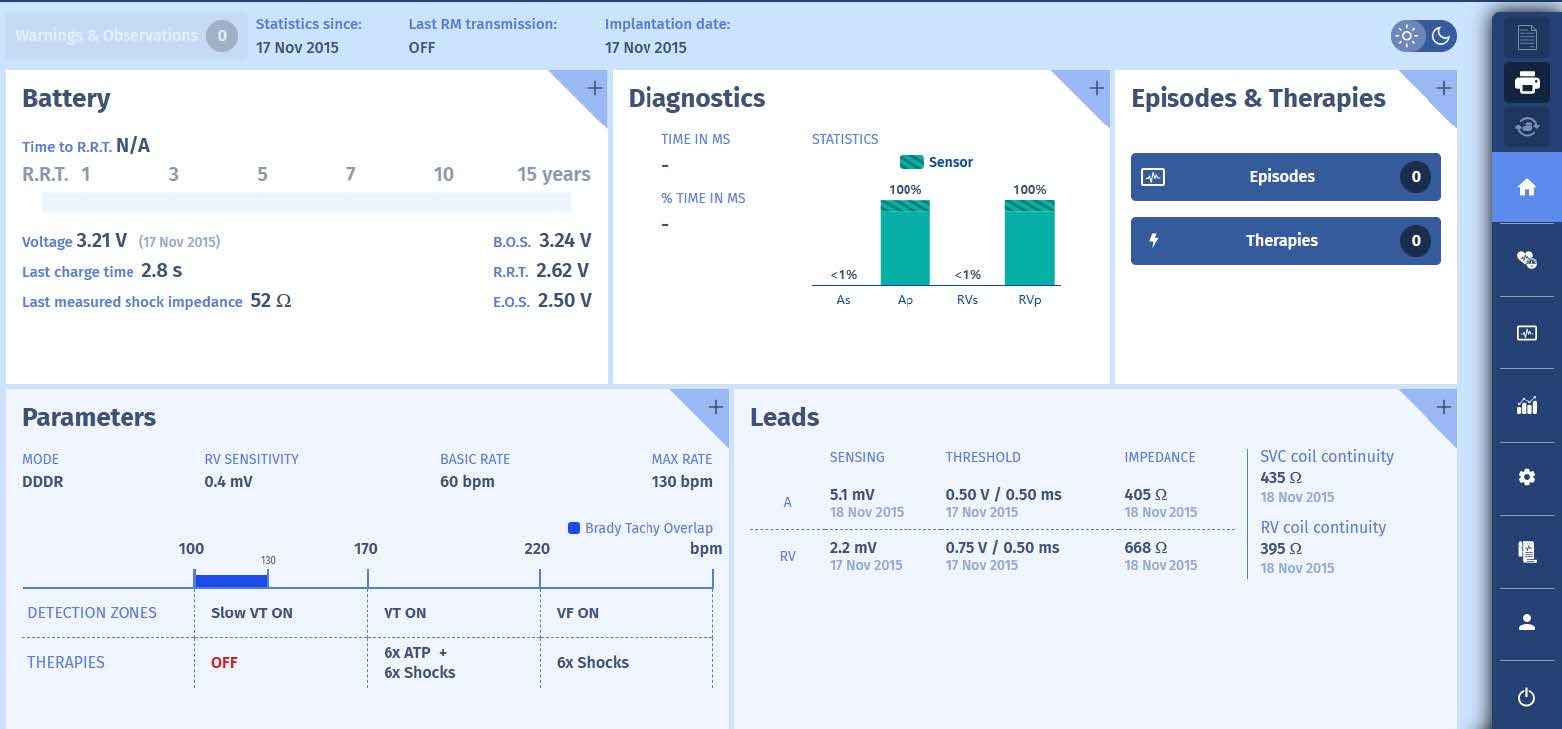
Task: Open the ECG monitor sidebar icon
Action: (x=1526, y=334)
